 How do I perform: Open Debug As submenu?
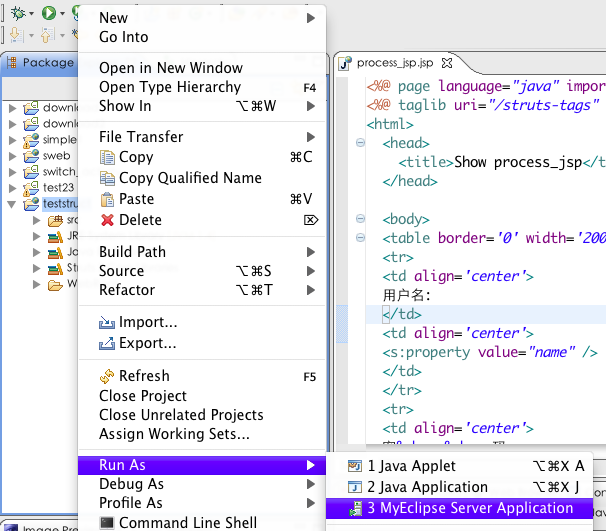point(131,484)
